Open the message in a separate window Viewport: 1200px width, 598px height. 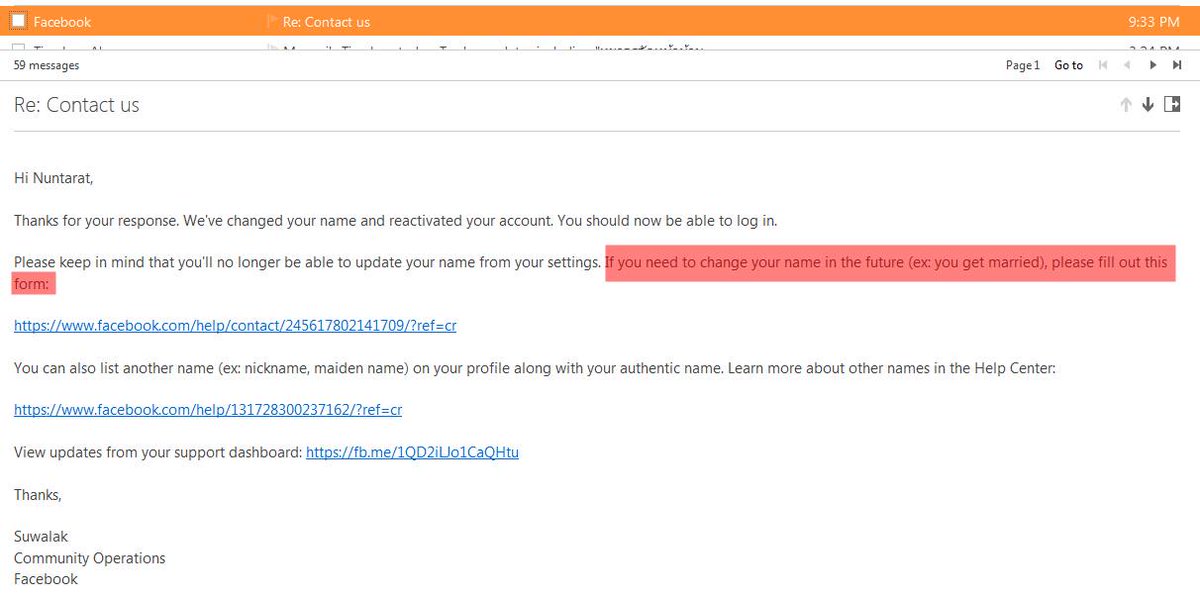(1172, 104)
